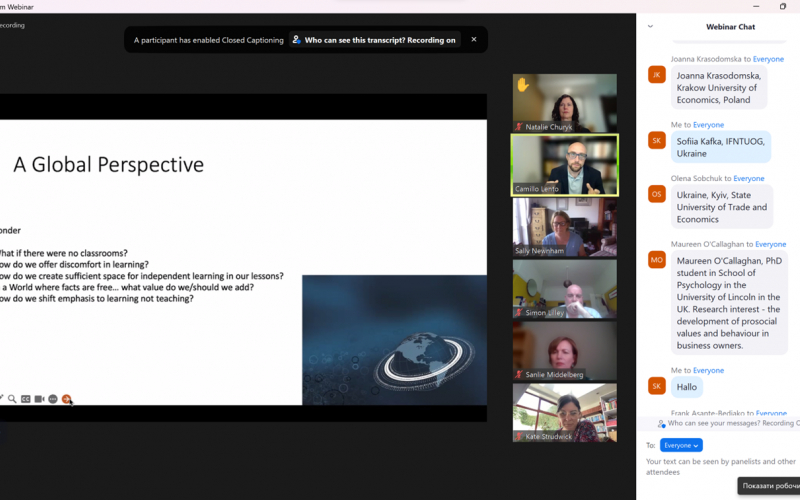Click the JK avatar of Joanna Krasodomska

pos(657,74)
